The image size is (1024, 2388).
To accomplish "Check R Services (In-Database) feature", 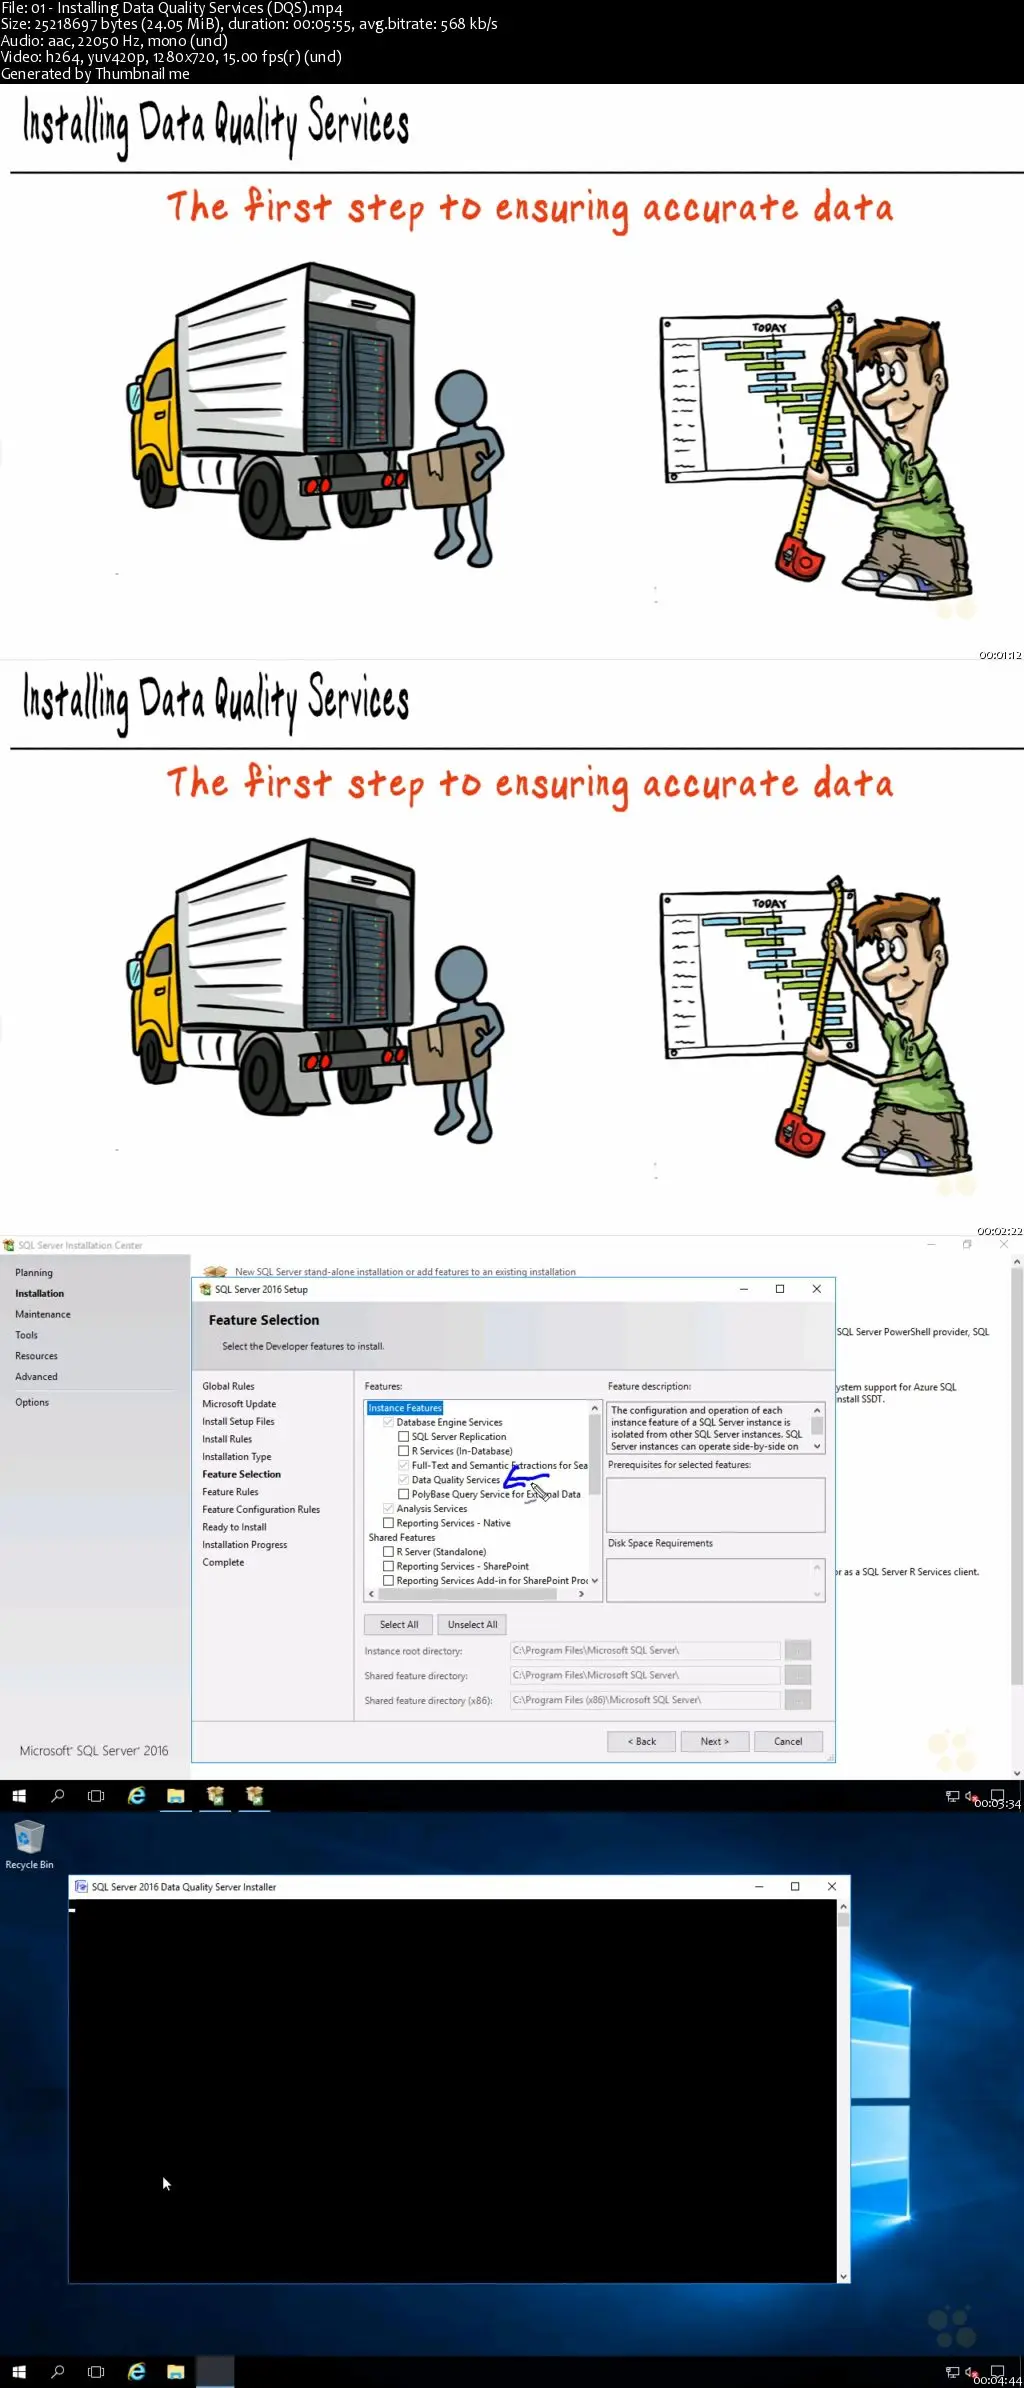I will point(403,1451).
